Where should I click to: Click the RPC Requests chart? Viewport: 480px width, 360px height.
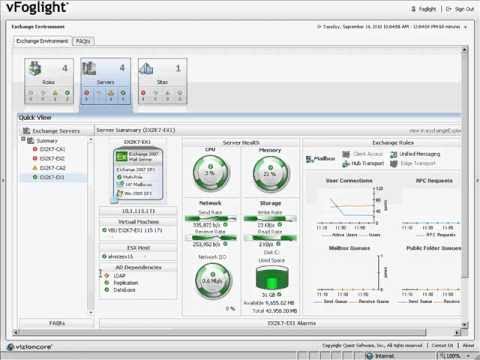pos(431,208)
